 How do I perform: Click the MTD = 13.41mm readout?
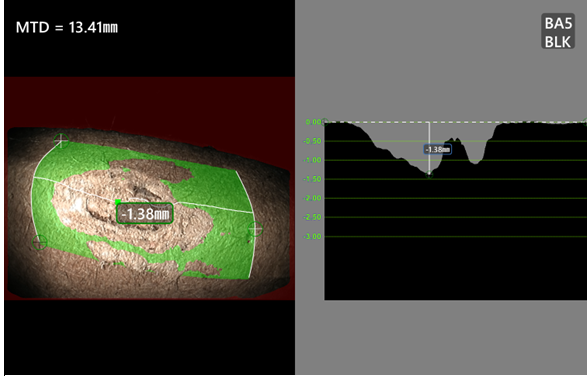point(67,27)
